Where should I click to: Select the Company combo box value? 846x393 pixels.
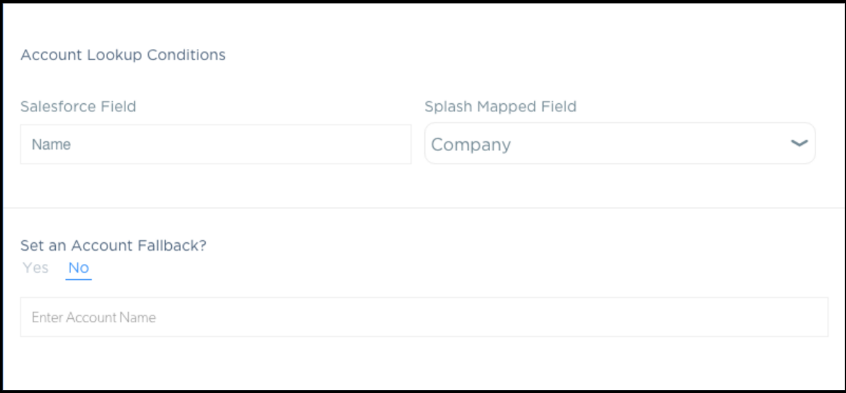(x=620, y=144)
